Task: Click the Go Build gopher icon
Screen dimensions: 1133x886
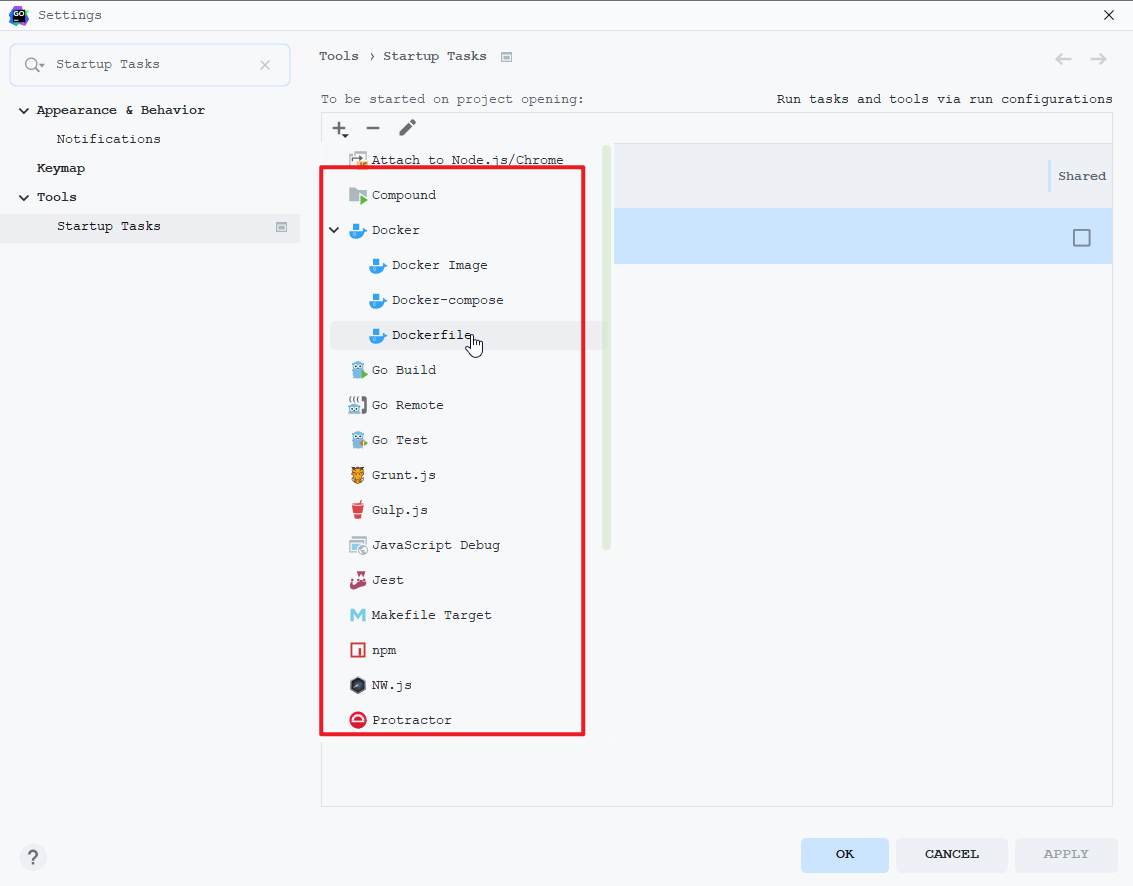Action: point(358,370)
